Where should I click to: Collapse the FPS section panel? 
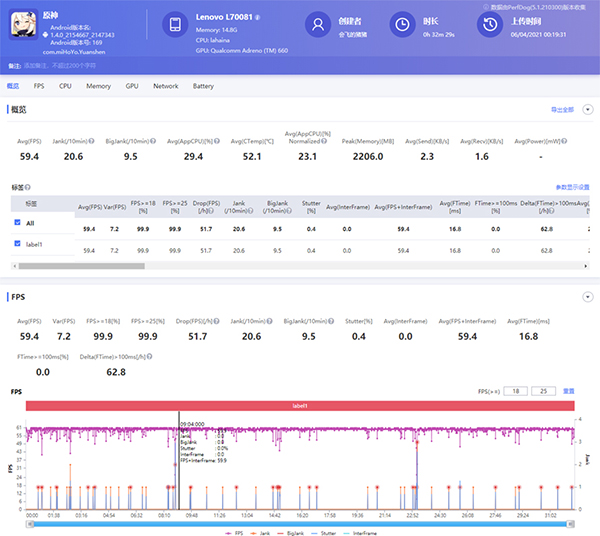point(587,297)
